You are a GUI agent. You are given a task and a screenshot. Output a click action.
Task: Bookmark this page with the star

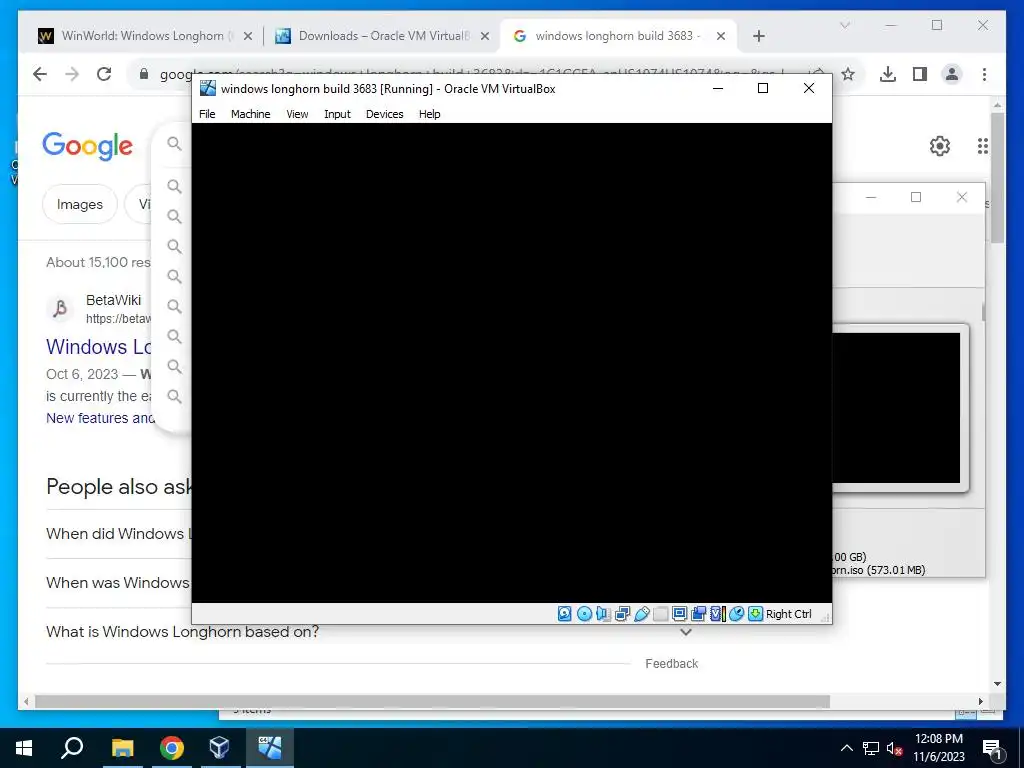pos(848,74)
